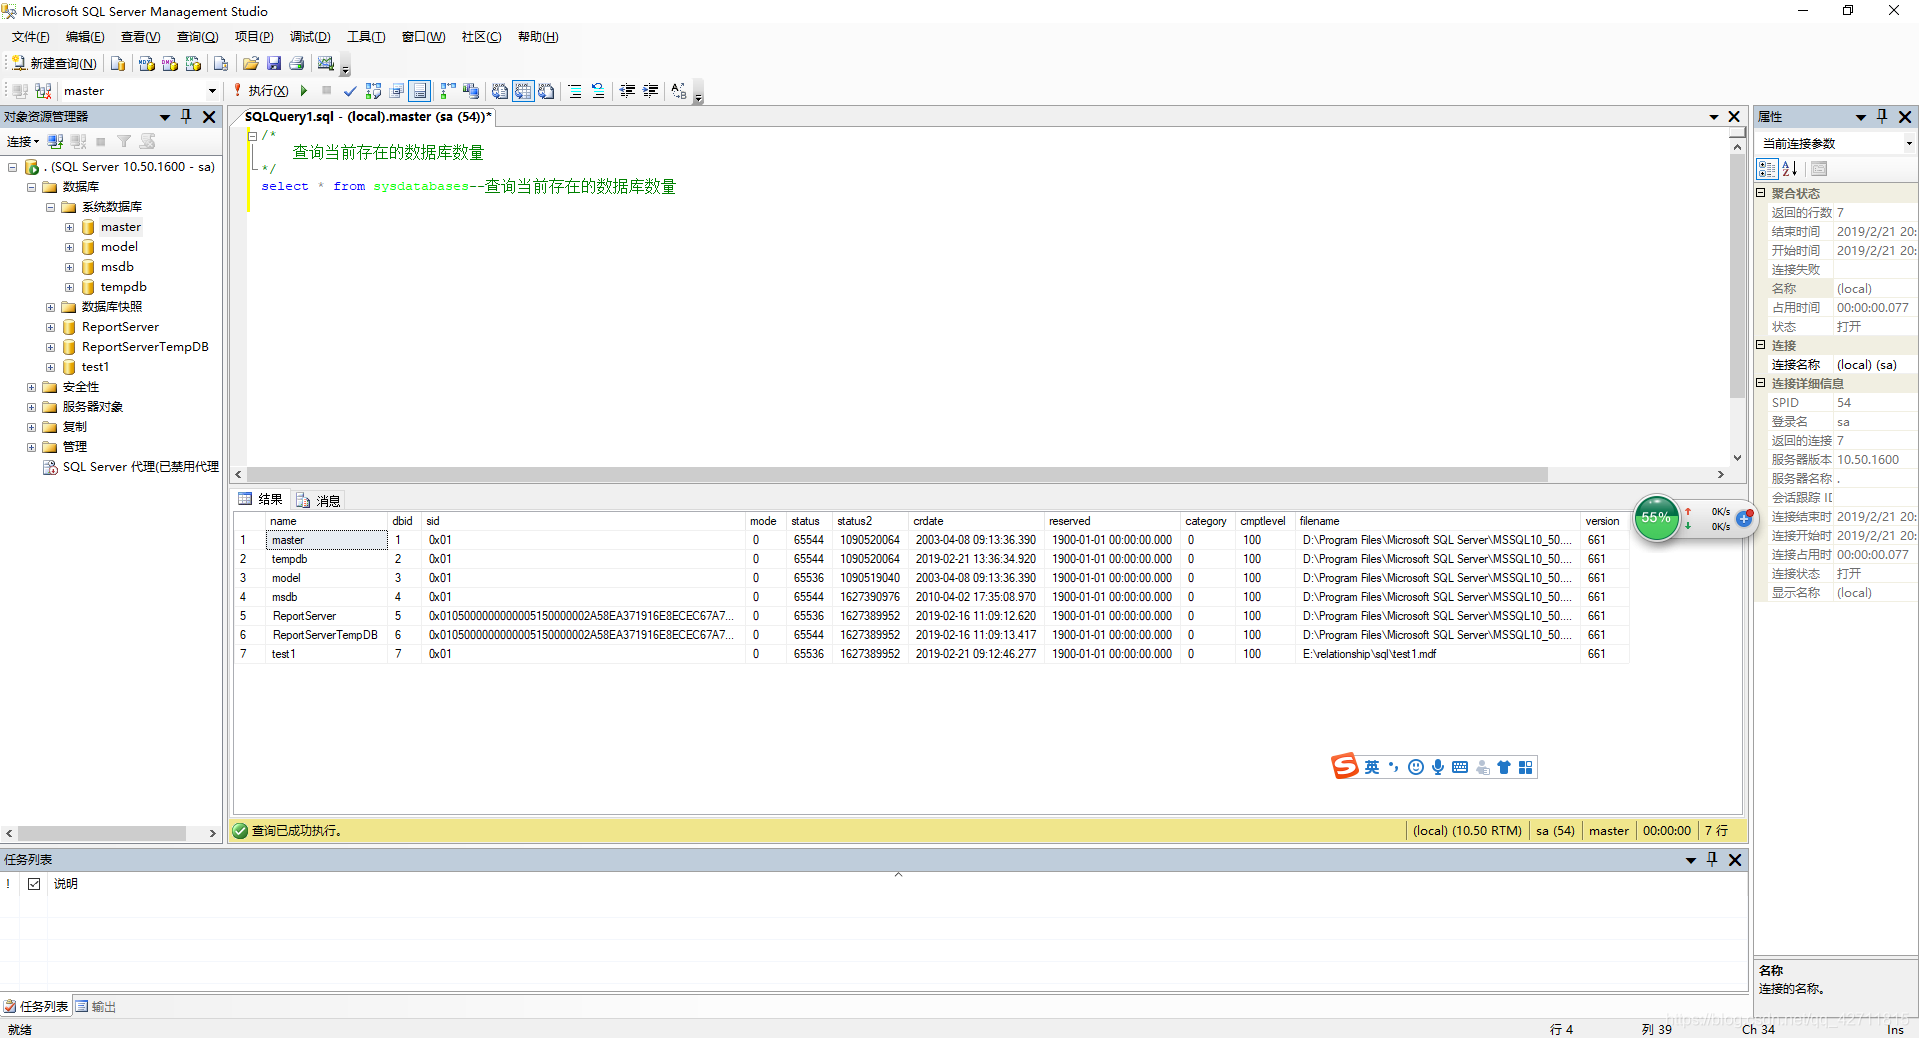
Task: Open the 文件(F) menu
Action: pyautogui.click(x=30, y=37)
